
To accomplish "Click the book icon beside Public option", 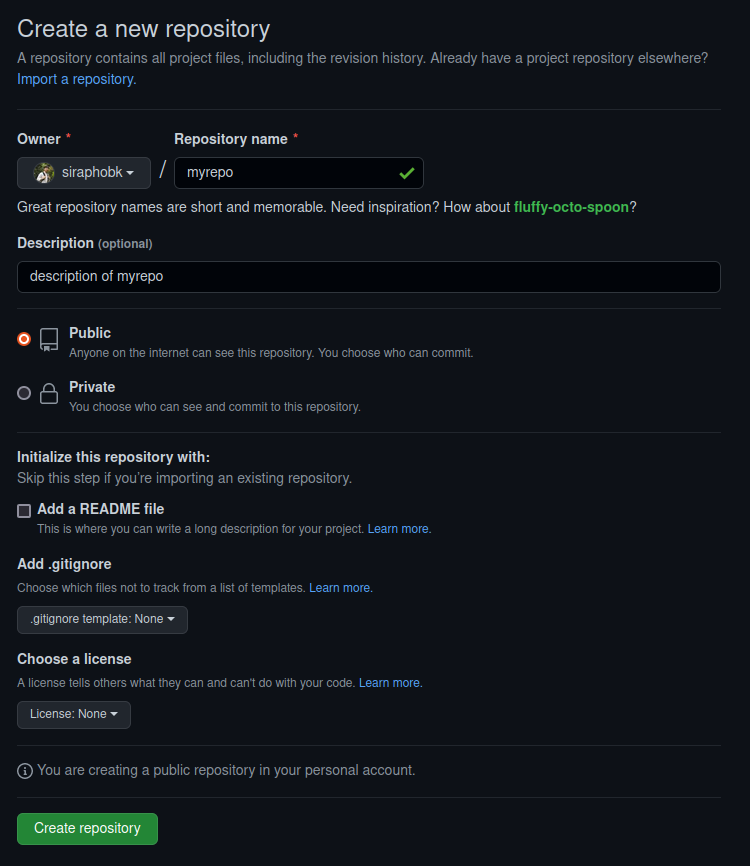I will pyautogui.click(x=49, y=339).
